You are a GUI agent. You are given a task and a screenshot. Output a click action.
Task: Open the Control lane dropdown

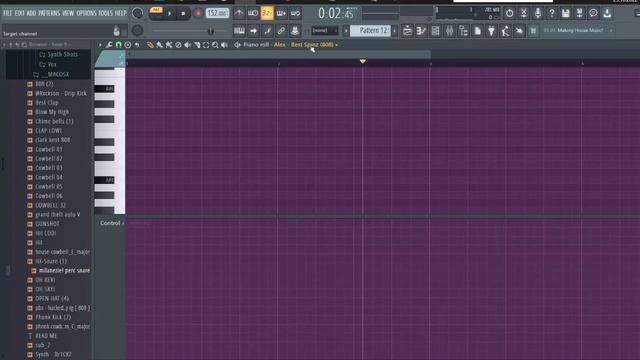[x=112, y=223]
